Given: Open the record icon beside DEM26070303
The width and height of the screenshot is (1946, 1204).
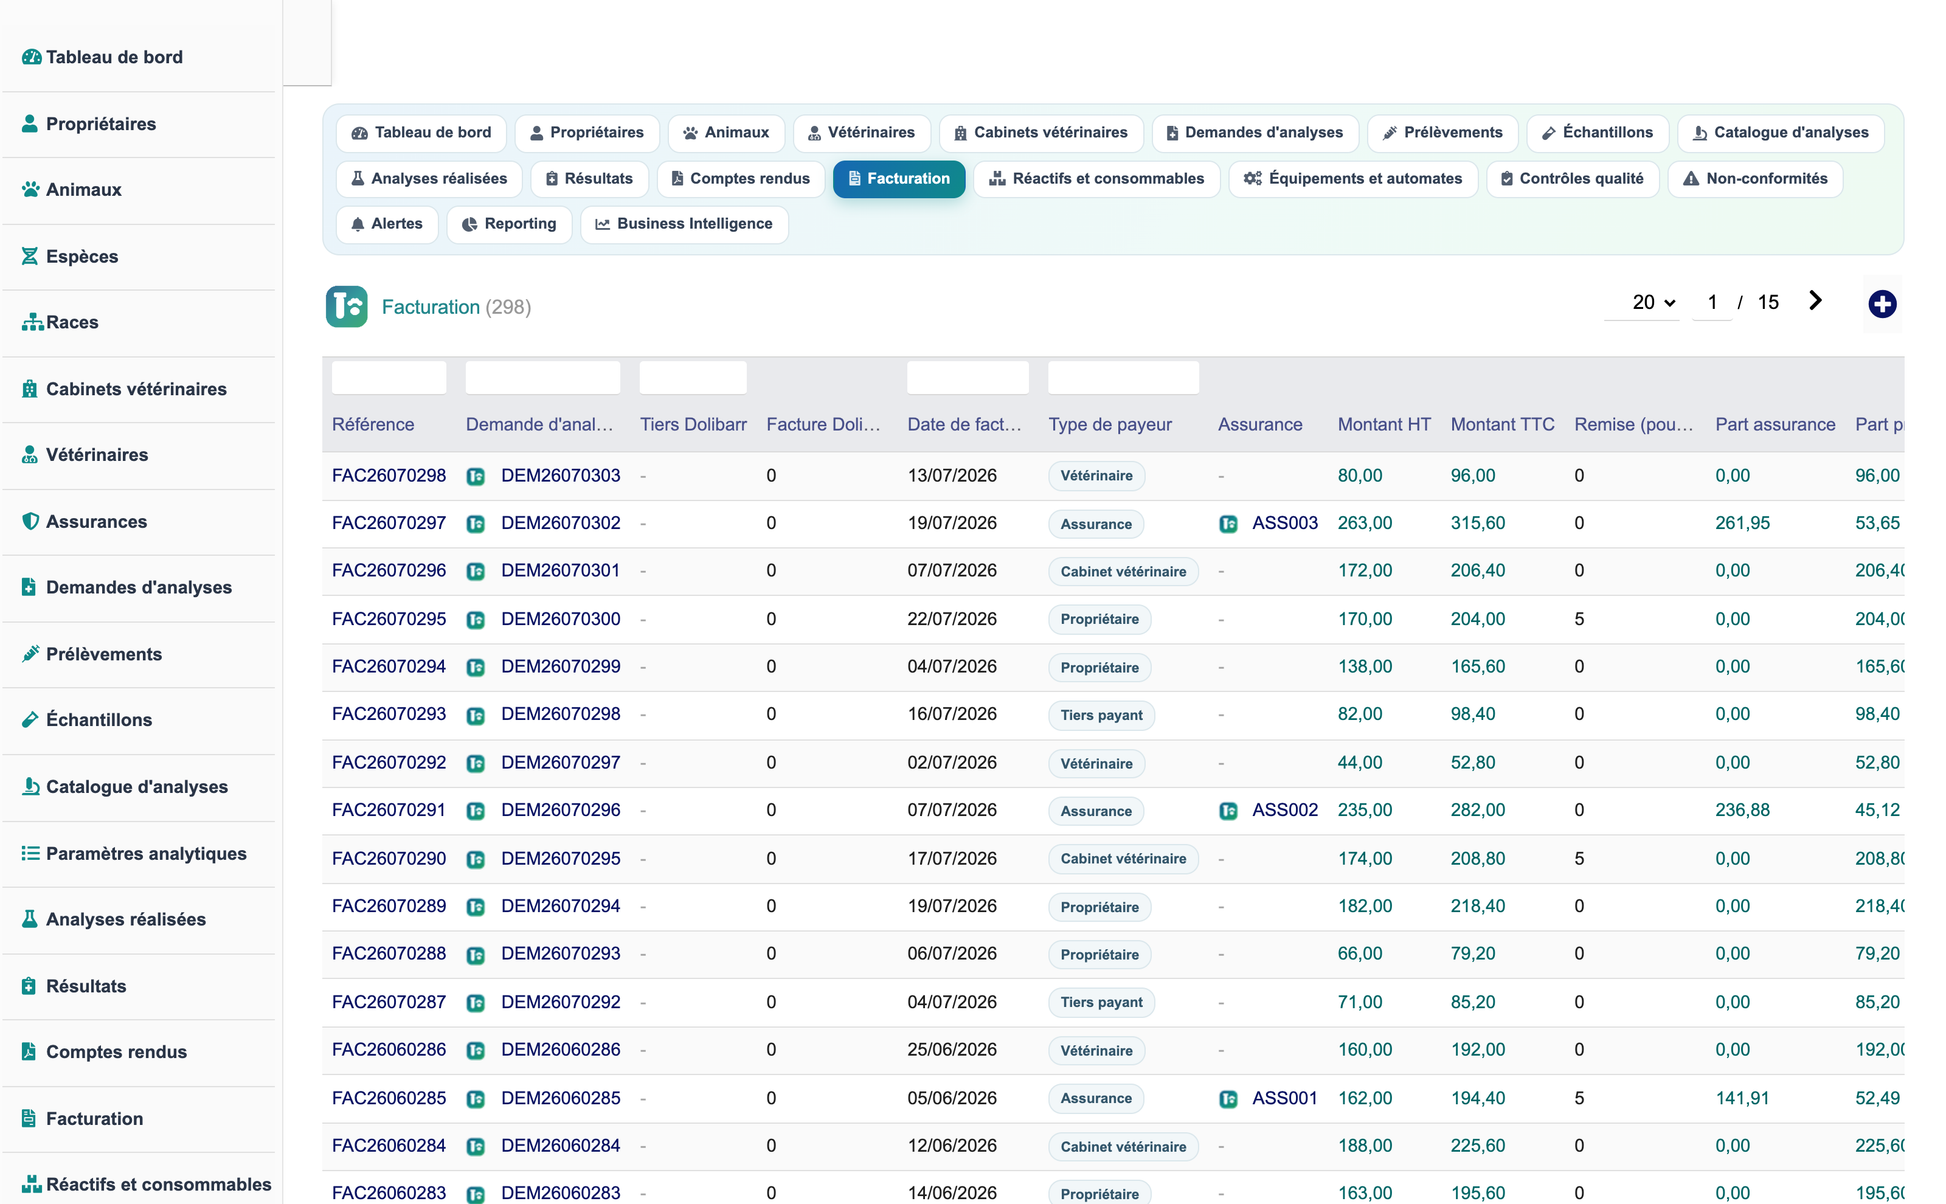Looking at the screenshot, I should (x=476, y=476).
